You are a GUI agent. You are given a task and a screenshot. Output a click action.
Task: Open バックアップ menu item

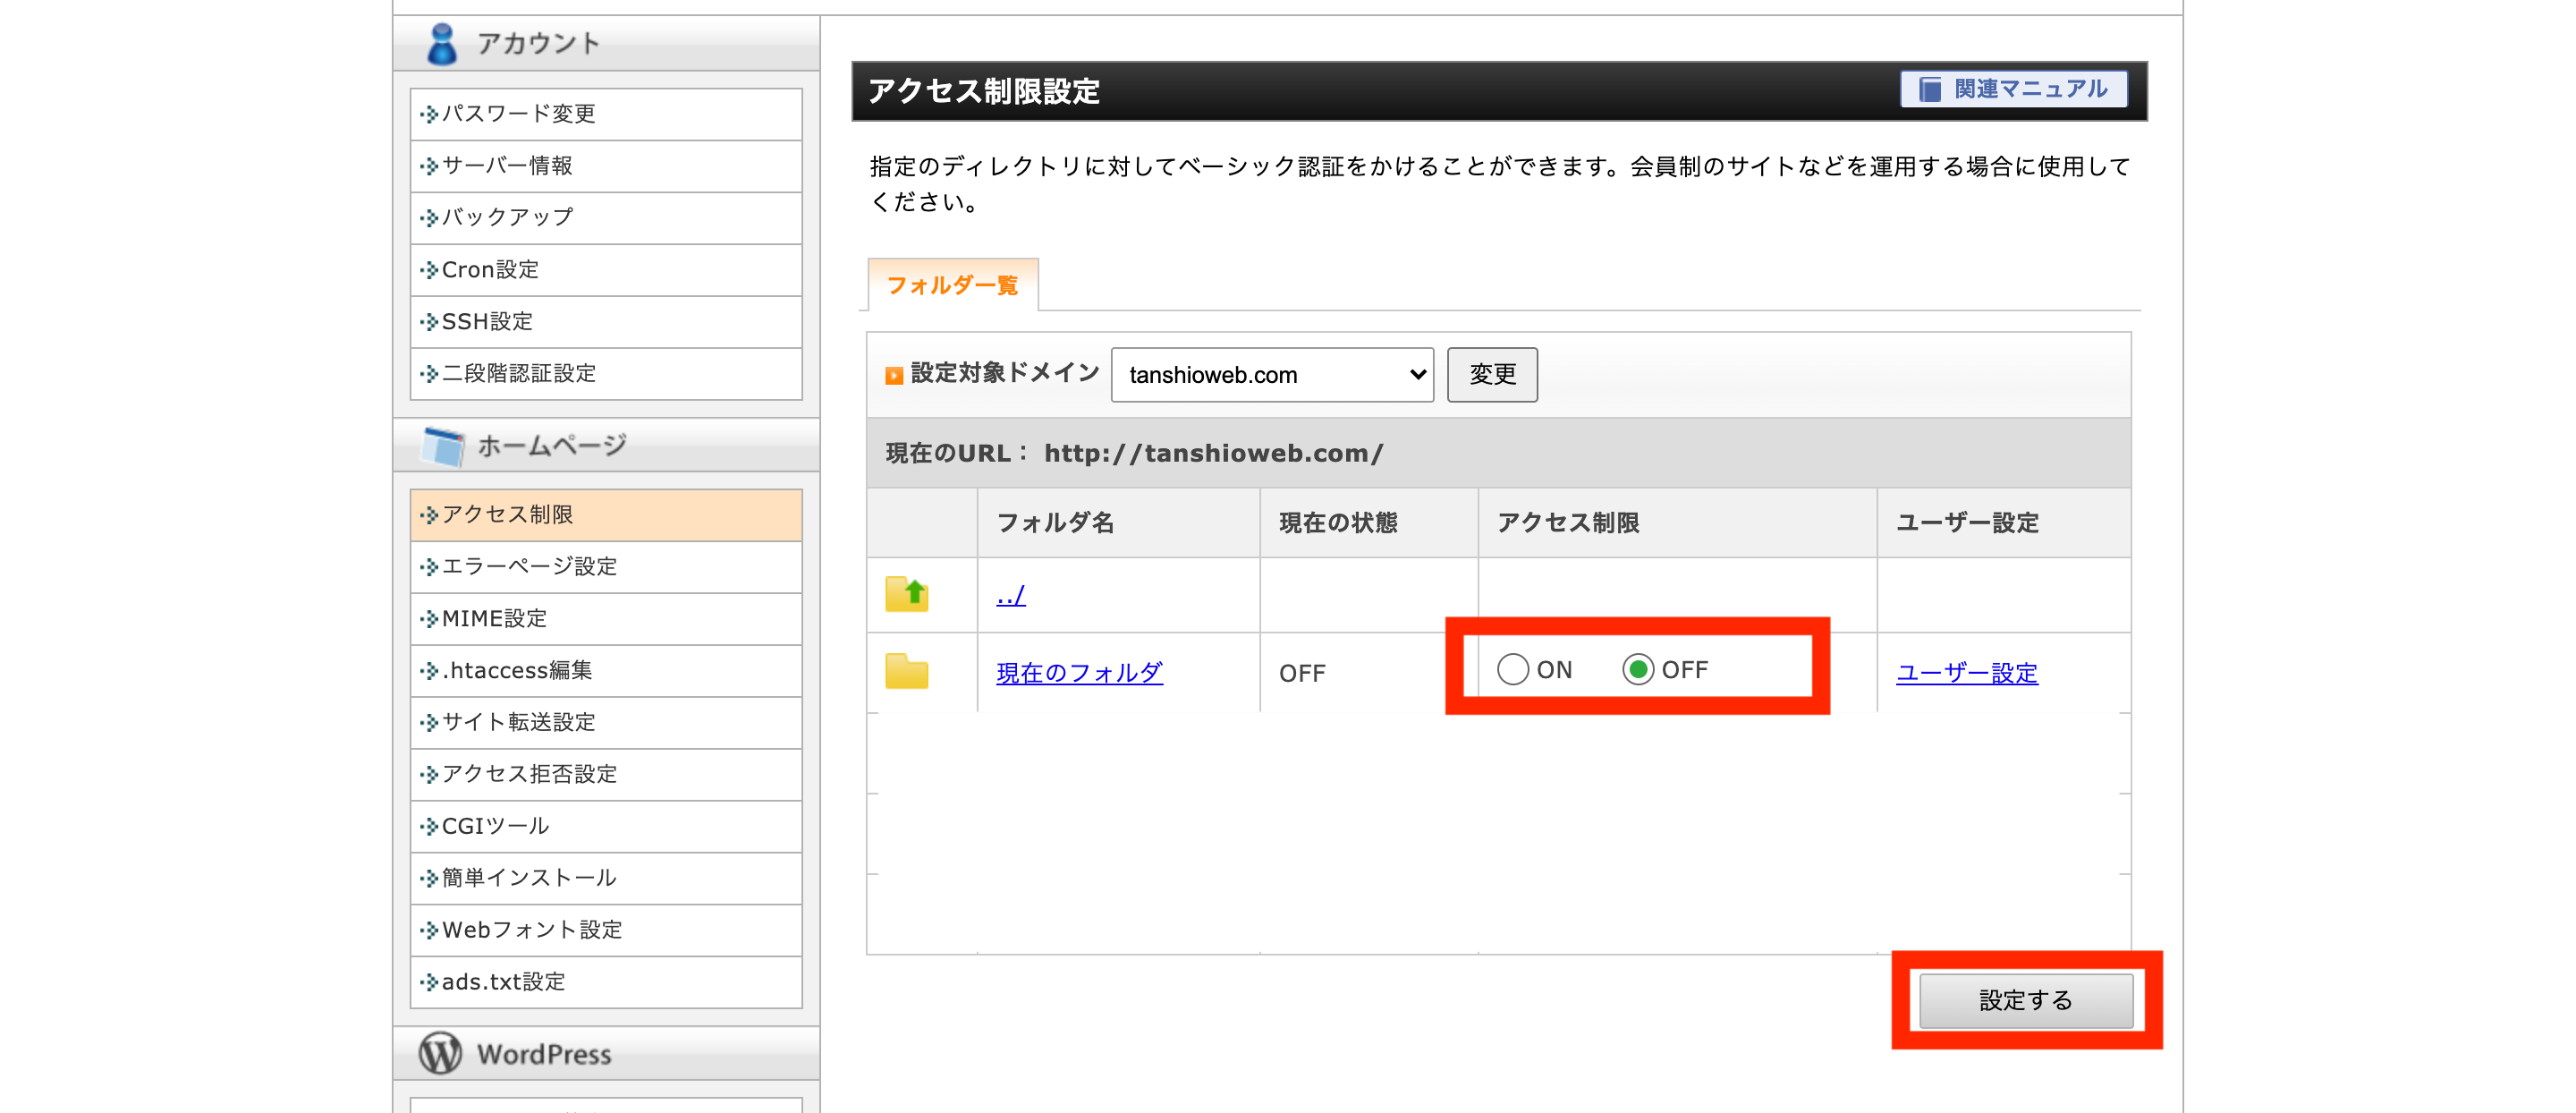tap(606, 218)
